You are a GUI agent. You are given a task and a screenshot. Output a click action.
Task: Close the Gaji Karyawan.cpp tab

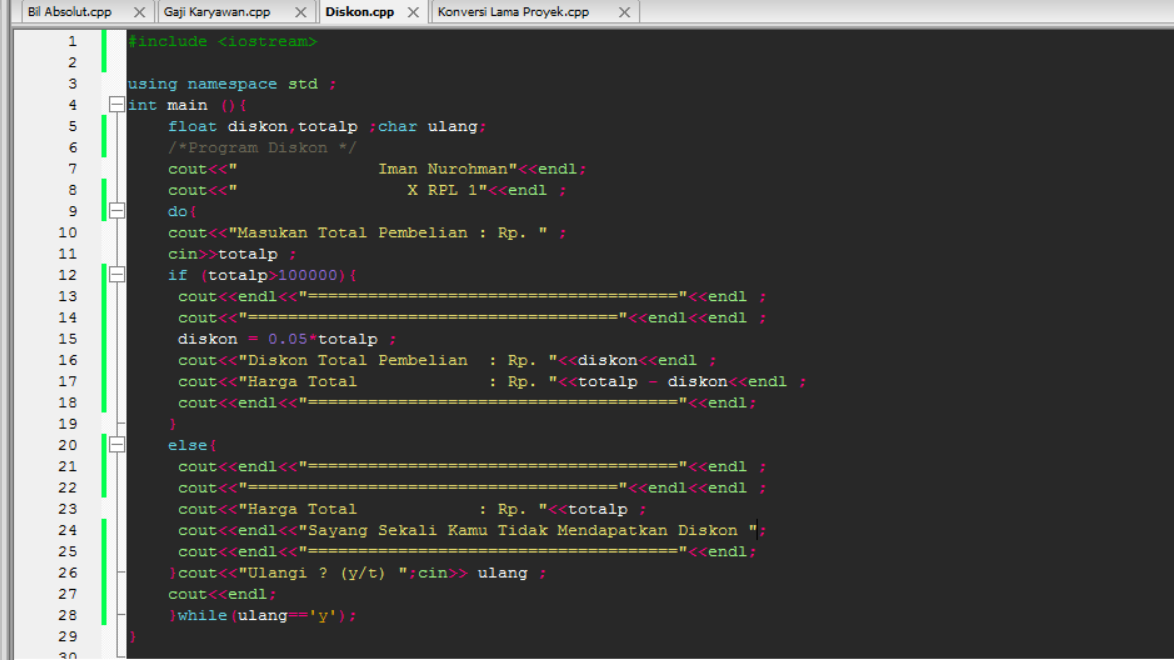(x=300, y=13)
